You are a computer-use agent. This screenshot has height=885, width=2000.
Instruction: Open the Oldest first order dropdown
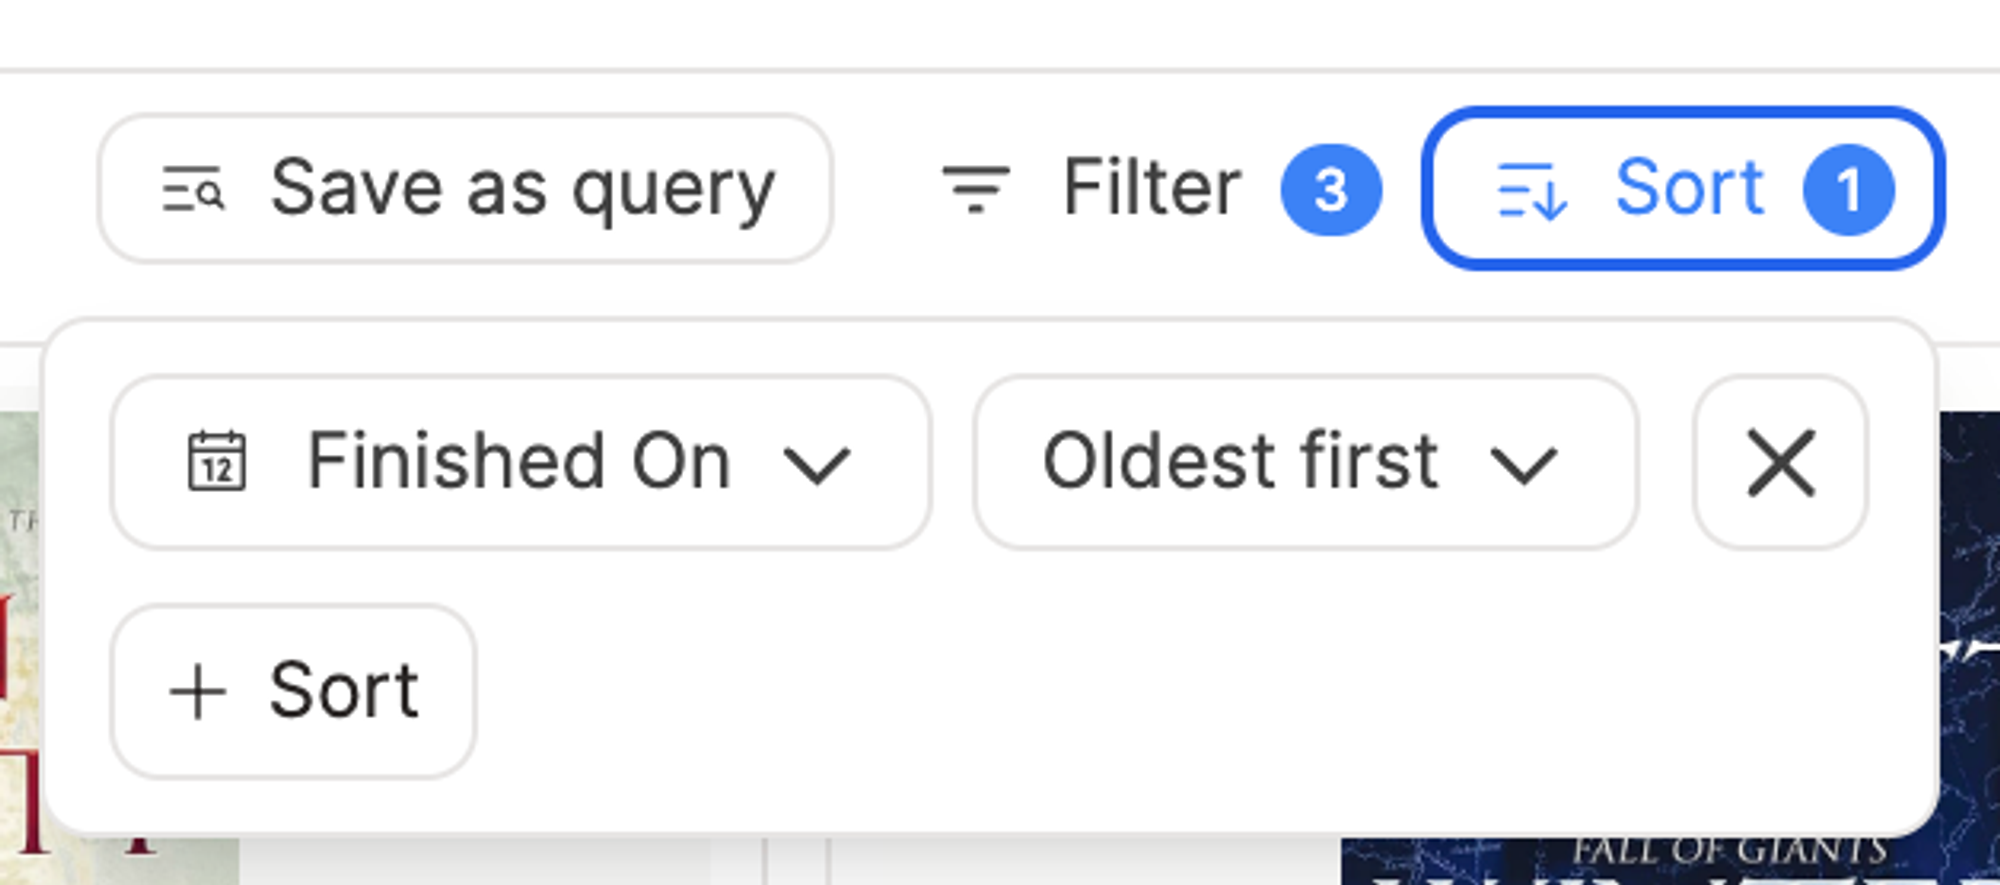1305,462
